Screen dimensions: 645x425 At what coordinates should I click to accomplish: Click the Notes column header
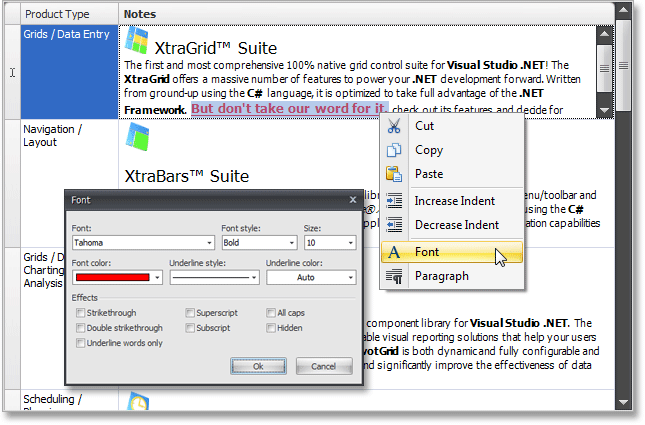(366, 14)
